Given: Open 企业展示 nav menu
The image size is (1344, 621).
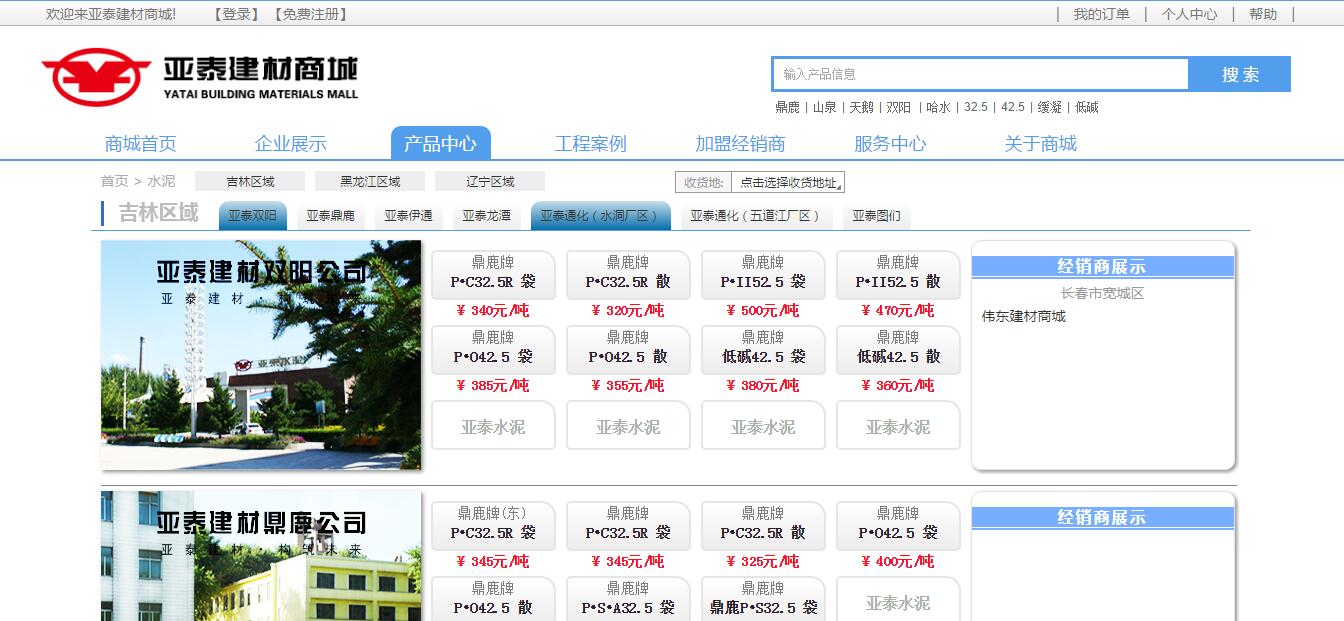Looking at the screenshot, I should [x=291, y=143].
